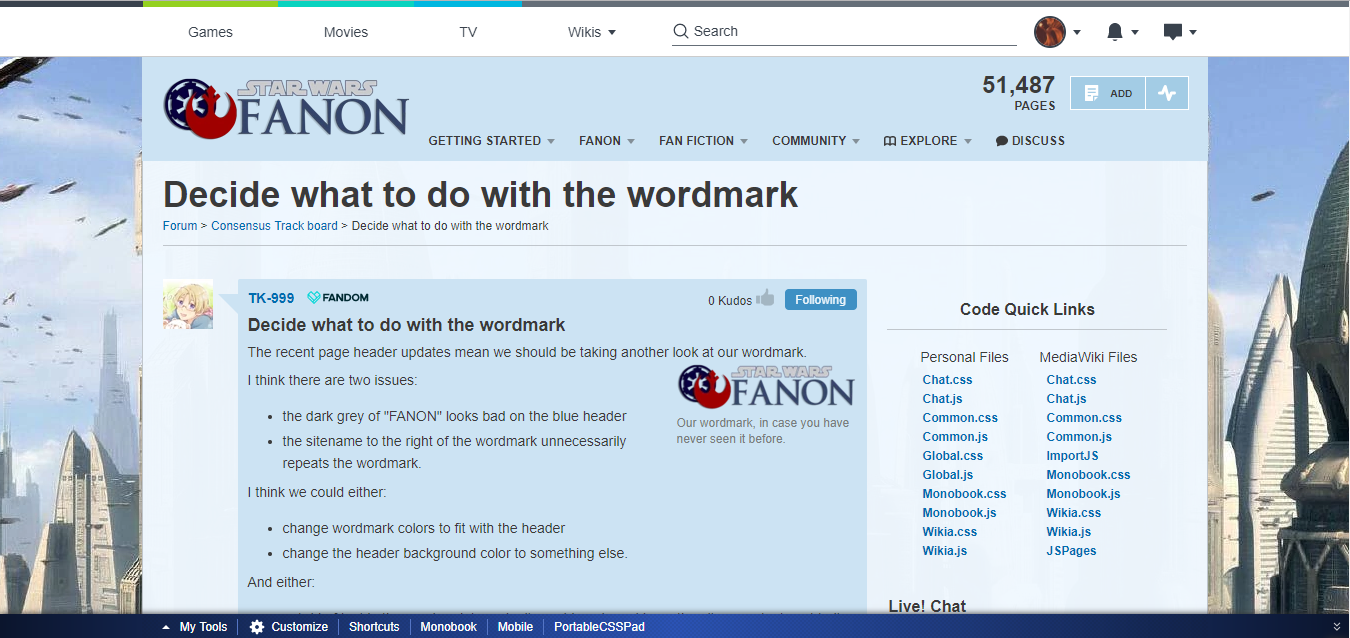The image size is (1350, 638).
Task: Open Monobook.css under MediaWiki Files
Action: click(1088, 475)
